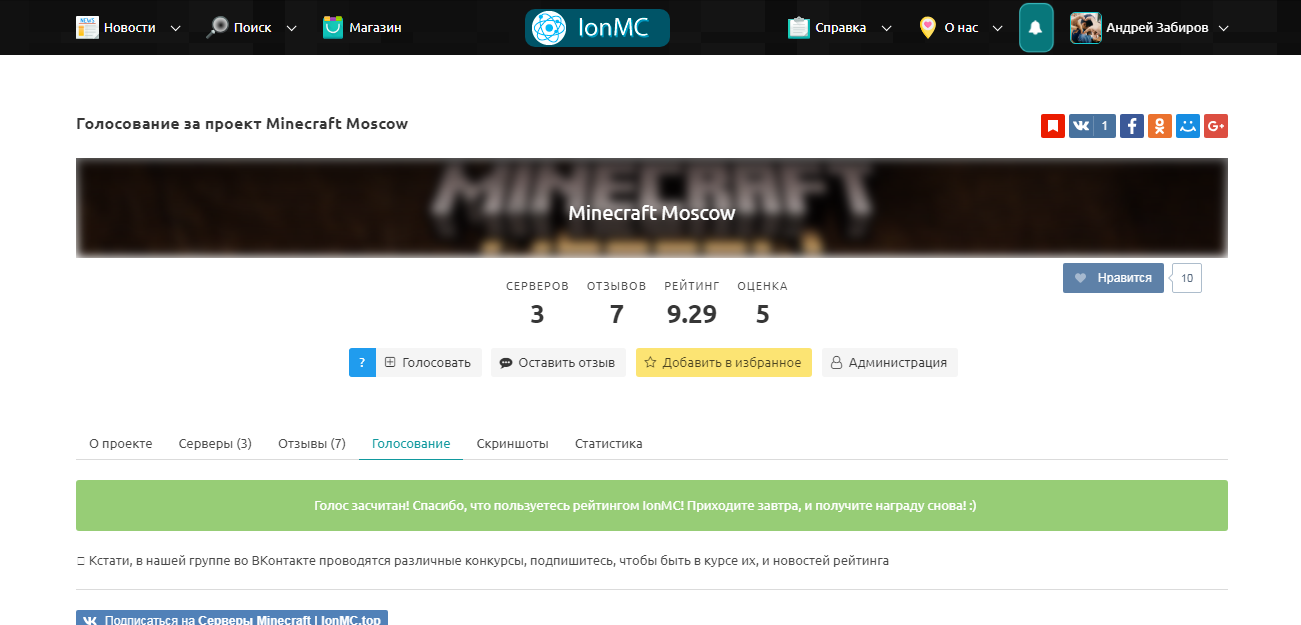Expand the Новости dropdown menu
The width and height of the screenshot is (1301, 625).
click(x=129, y=28)
